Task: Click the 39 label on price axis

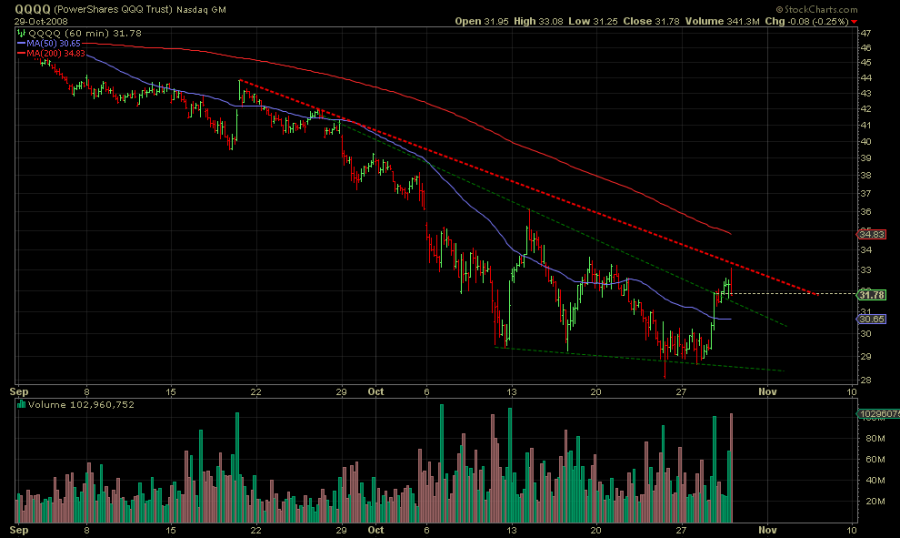Action: point(866,158)
